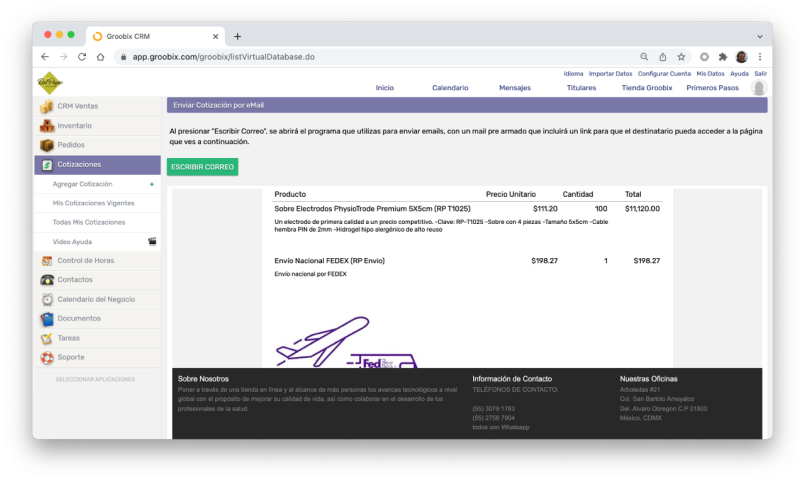This screenshot has height=482, width=805.
Task: Click the Idioma link
Action: click(x=573, y=74)
